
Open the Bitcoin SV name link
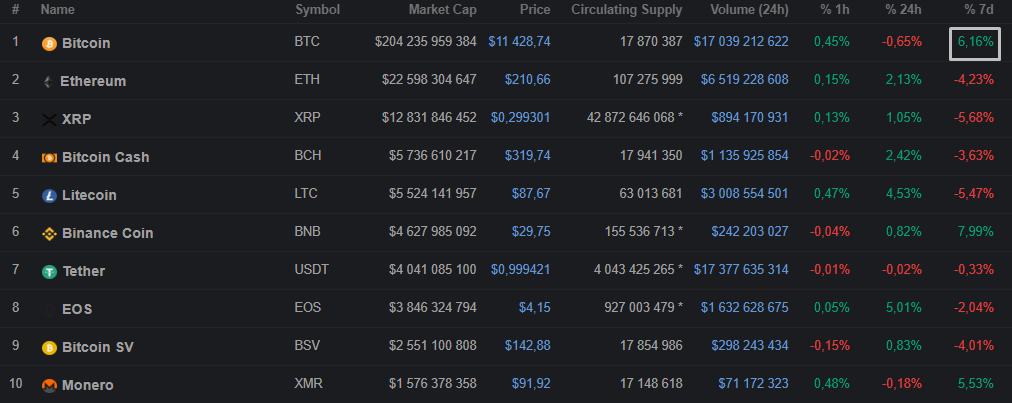[x=97, y=348]
